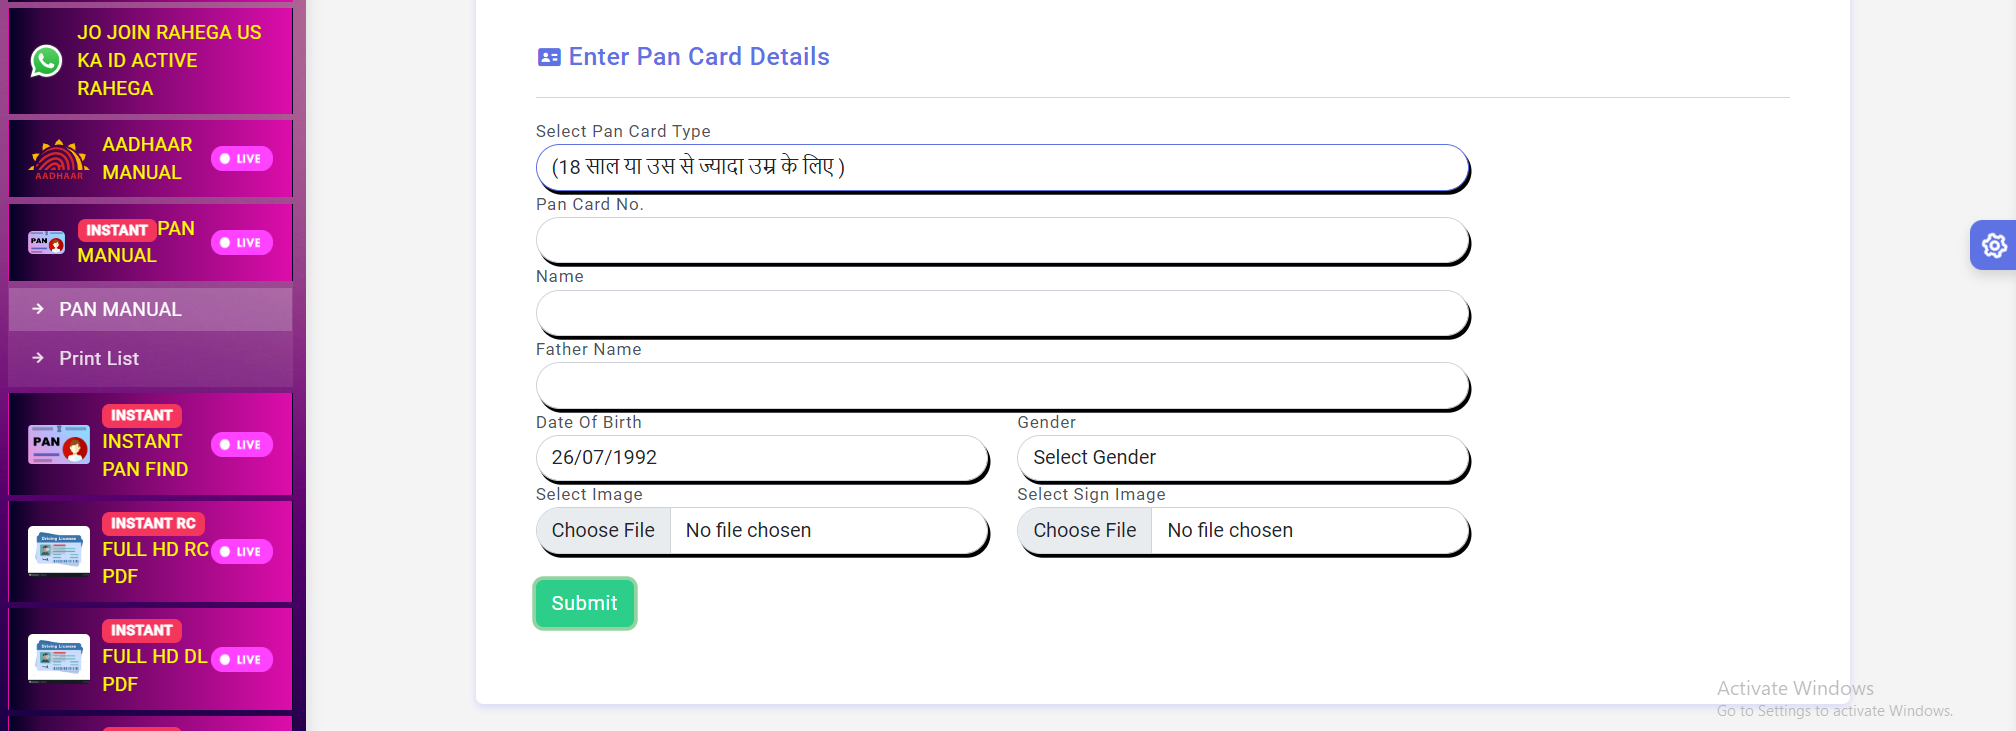Click the WhatsApp icon in sidebar
Image resolution: width=2016 pixels, height=731 pixels.
pos(46,61)
